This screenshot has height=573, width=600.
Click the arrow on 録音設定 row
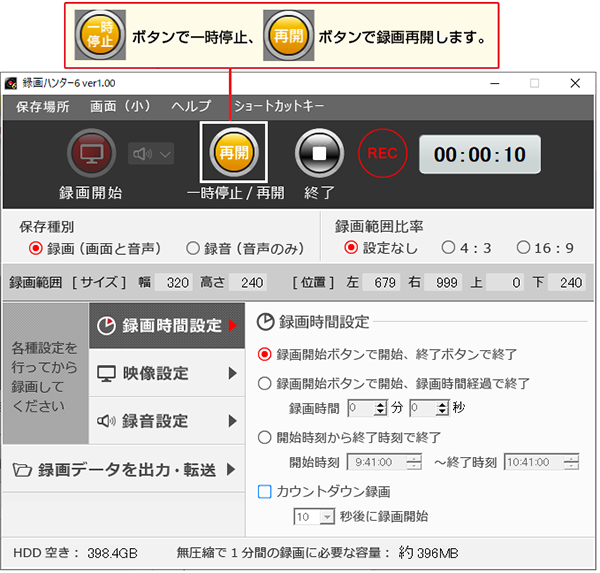[x=232, y=421]
